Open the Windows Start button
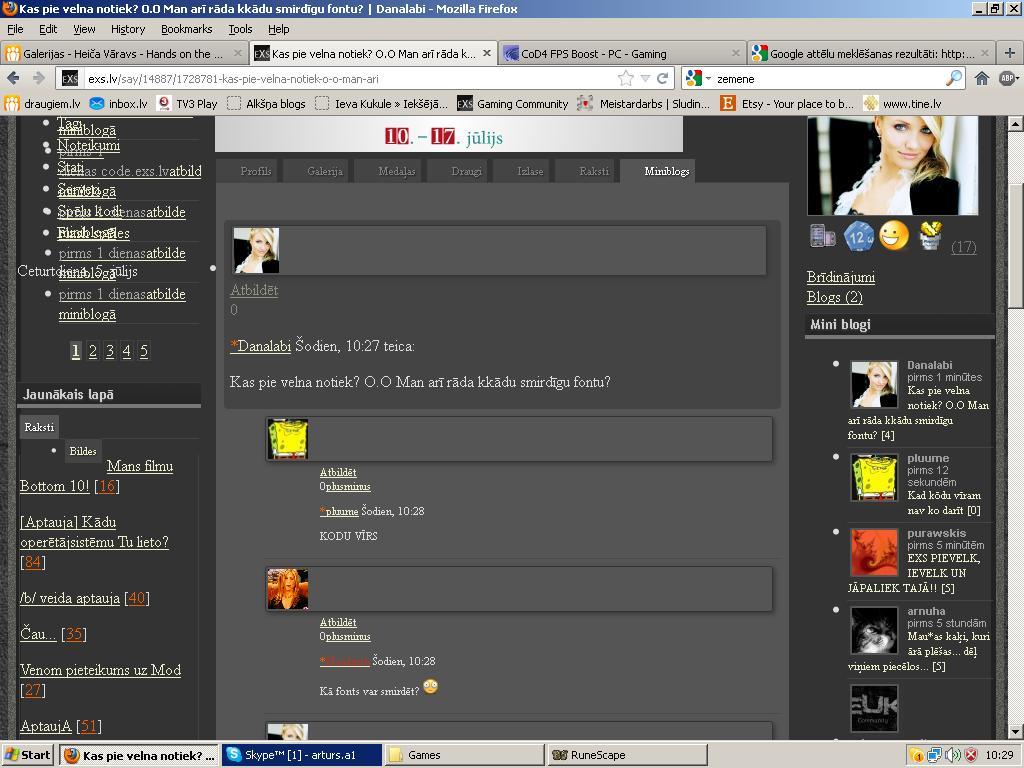The height and width of the screenshot is (768, 1024). [x=27, y=755]
